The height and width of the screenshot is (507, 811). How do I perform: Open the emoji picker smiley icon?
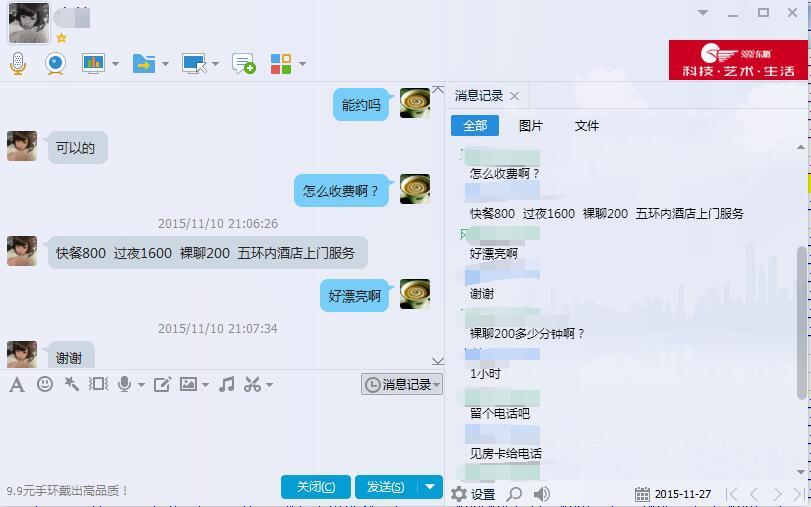[x=45, y=384]
